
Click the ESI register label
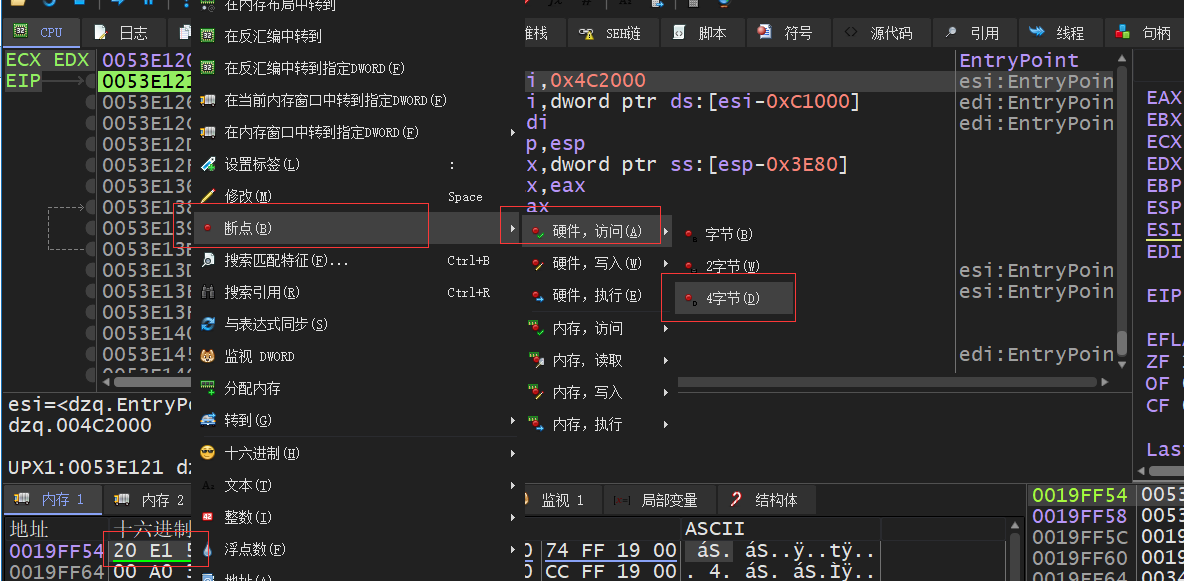(x=1163, y=229)
